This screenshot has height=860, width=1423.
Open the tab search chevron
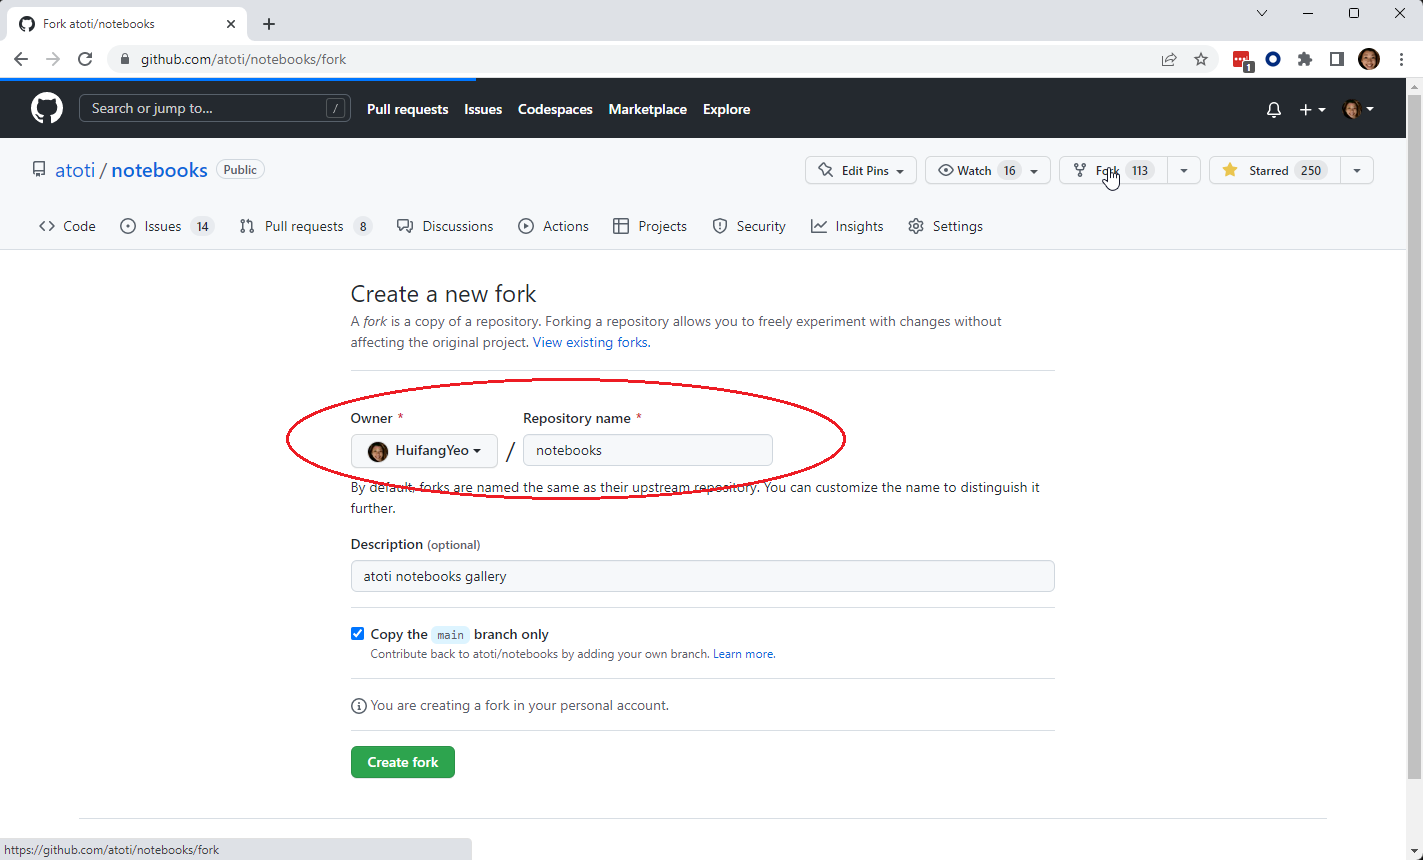click(x=1262, y=13)
